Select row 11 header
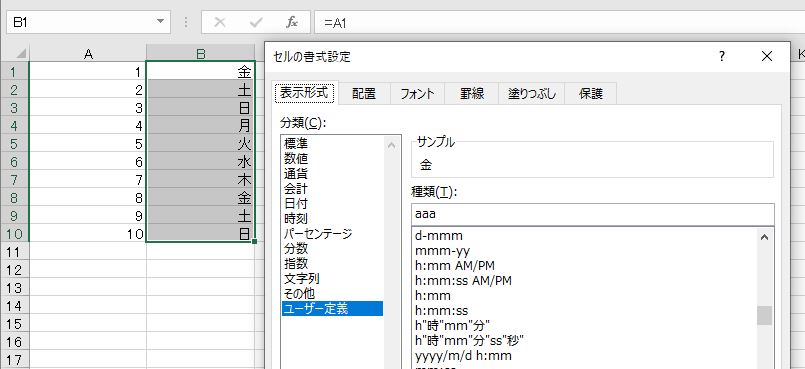 click(14, 251)
